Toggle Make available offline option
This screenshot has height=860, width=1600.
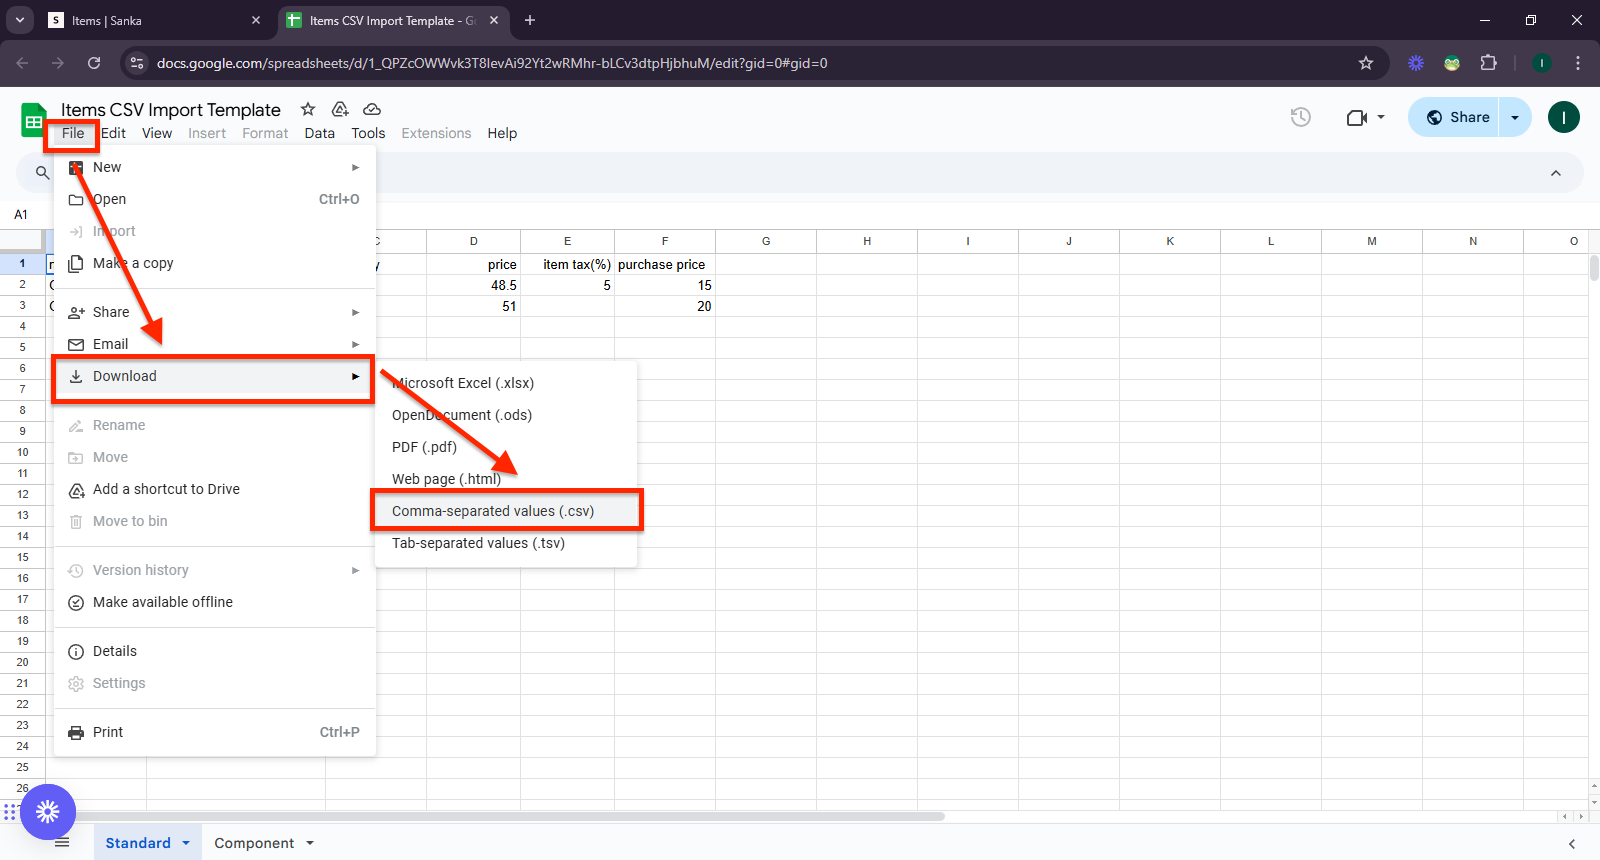tap(162, 602)
